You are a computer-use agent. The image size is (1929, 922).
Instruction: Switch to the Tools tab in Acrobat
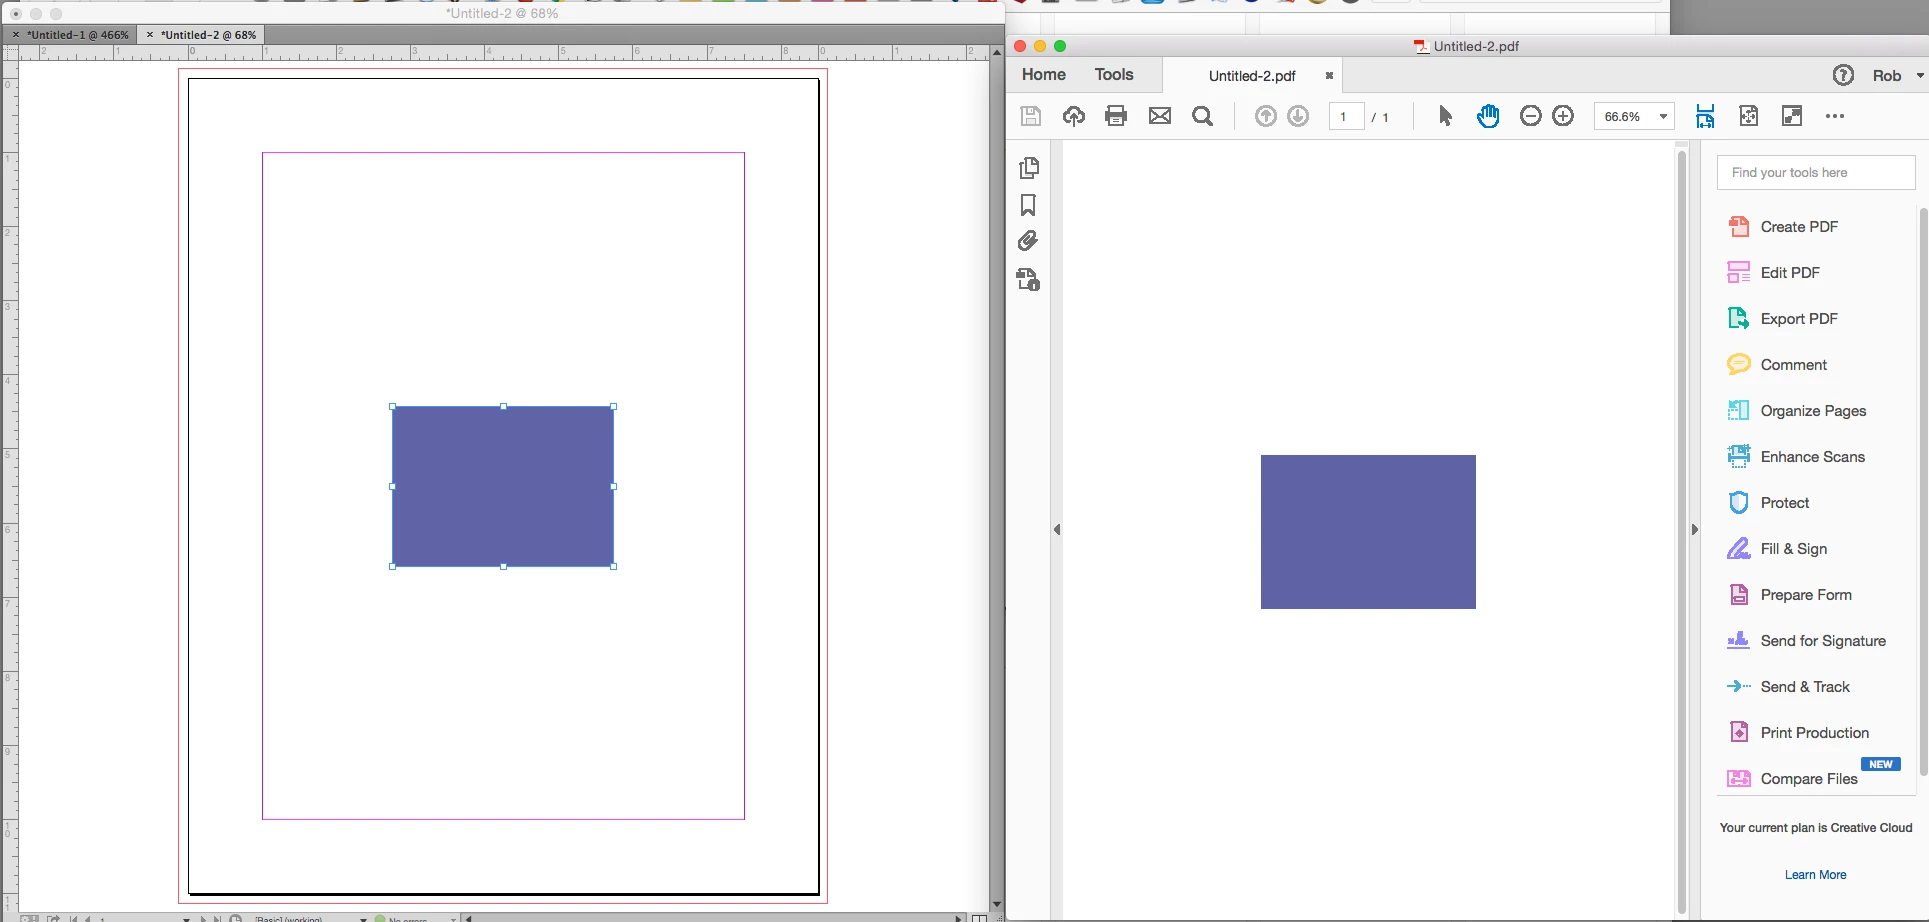click(x=1114, y=75)
